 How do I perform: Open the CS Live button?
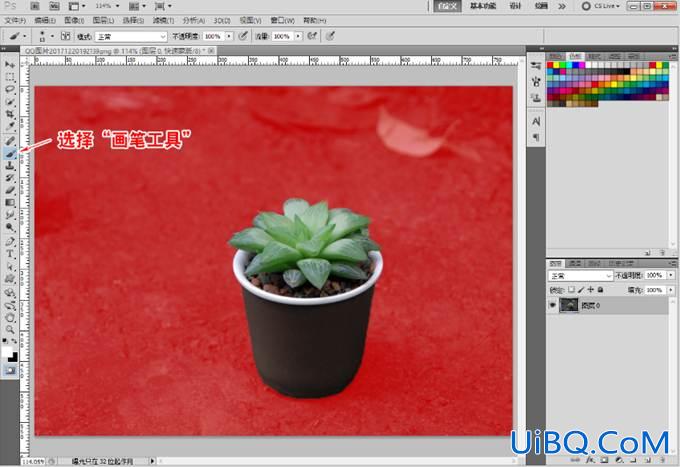(x=601, y=6)
